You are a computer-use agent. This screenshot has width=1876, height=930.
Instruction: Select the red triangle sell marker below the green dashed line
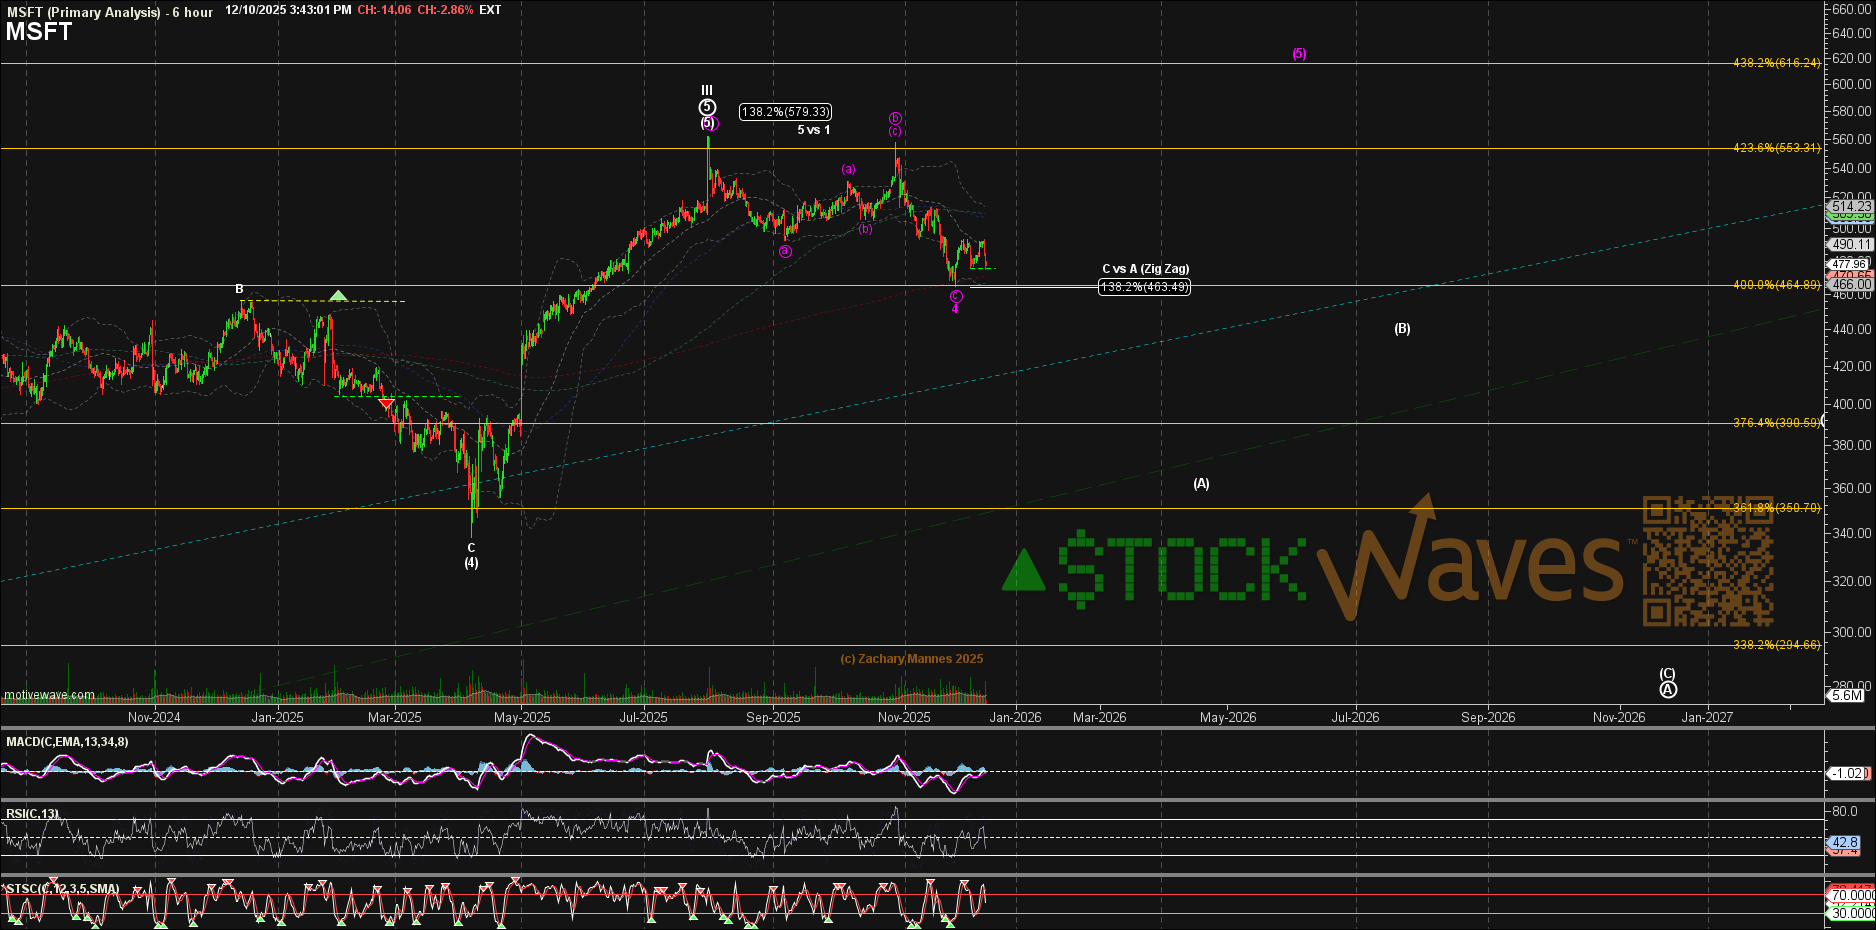pyautogui.click(x=384, y=404)
